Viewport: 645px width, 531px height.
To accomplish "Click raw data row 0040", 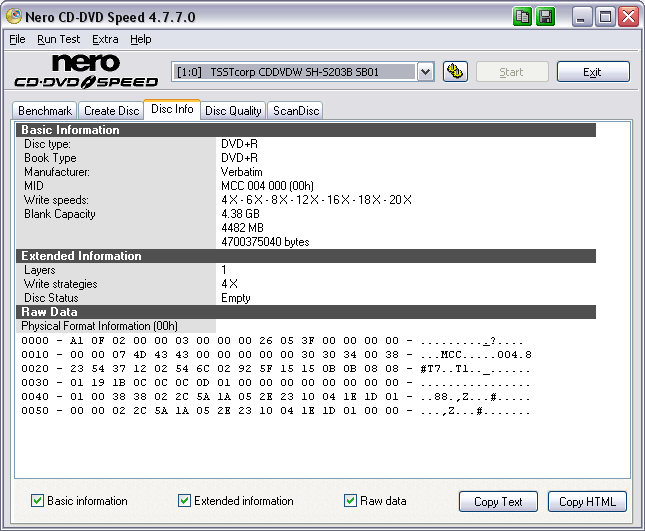I will tap(276, 397).
